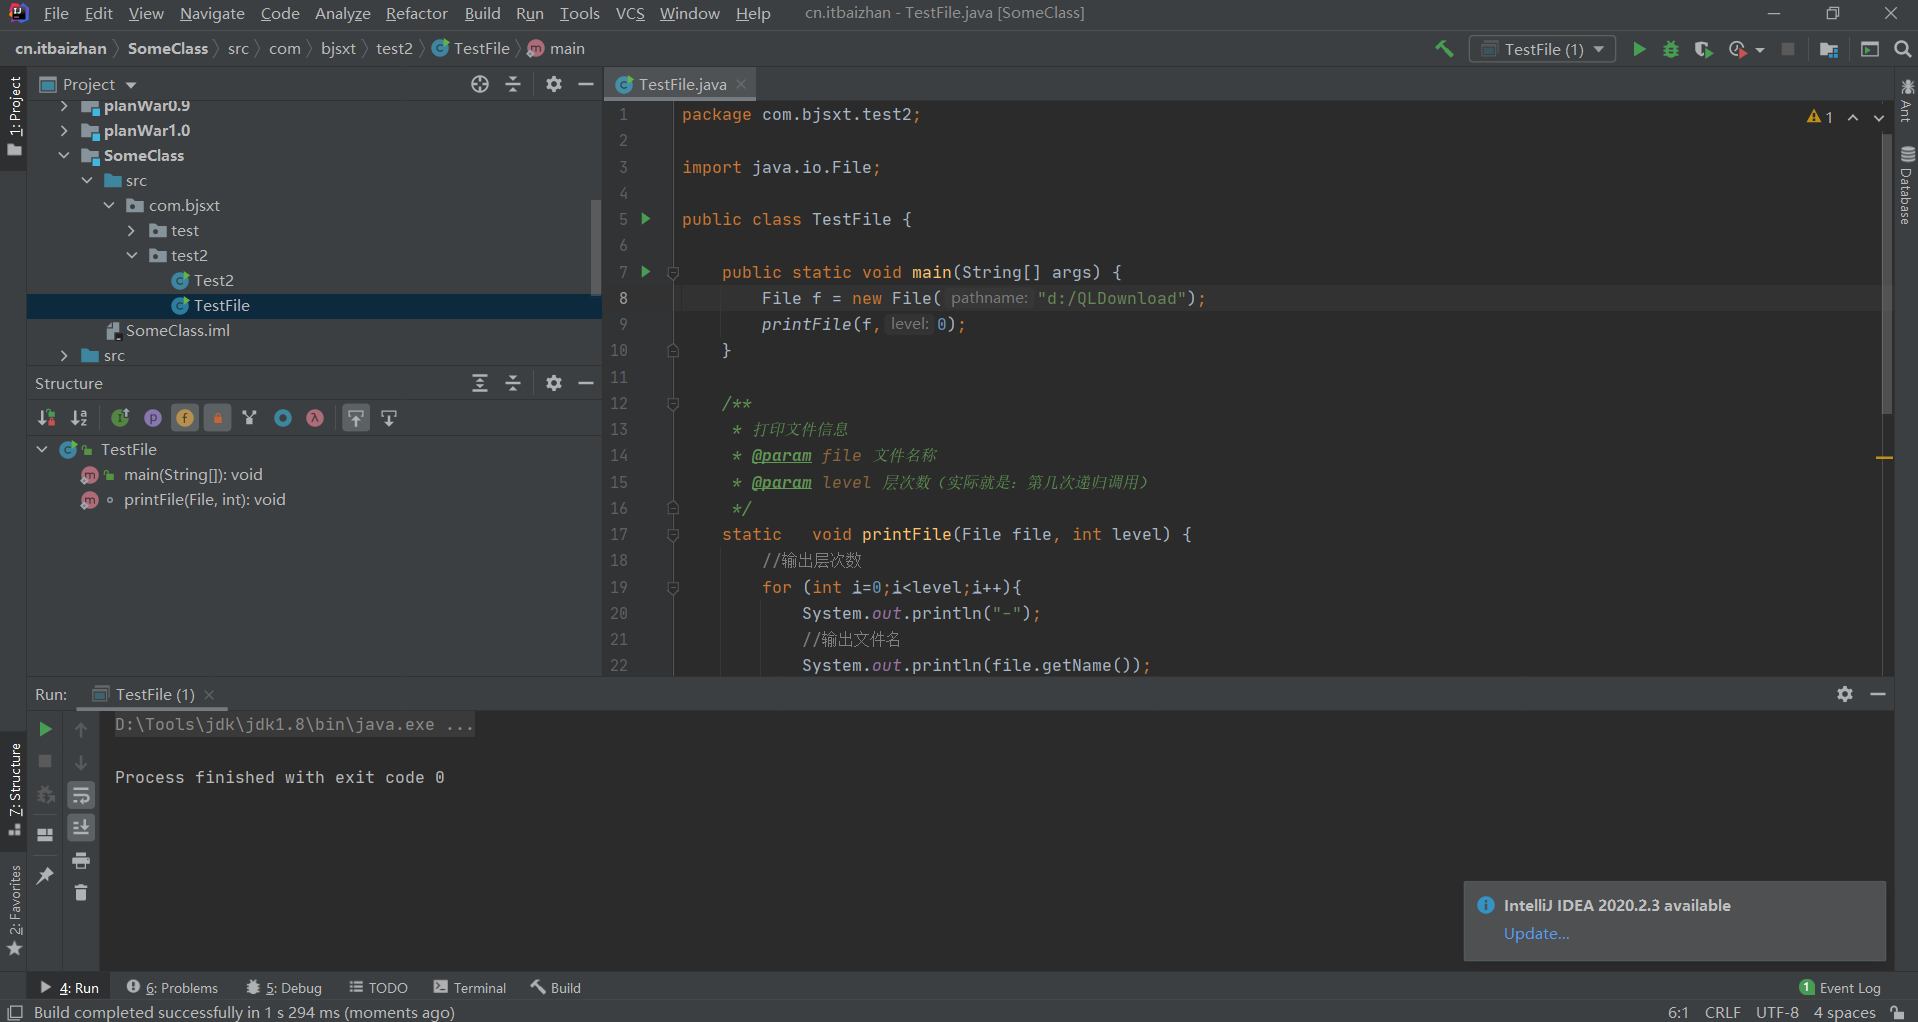Start debugging with the green bug icon
The height and width of the screenshot is (1022, 1918).
[x=1671, y=49]
